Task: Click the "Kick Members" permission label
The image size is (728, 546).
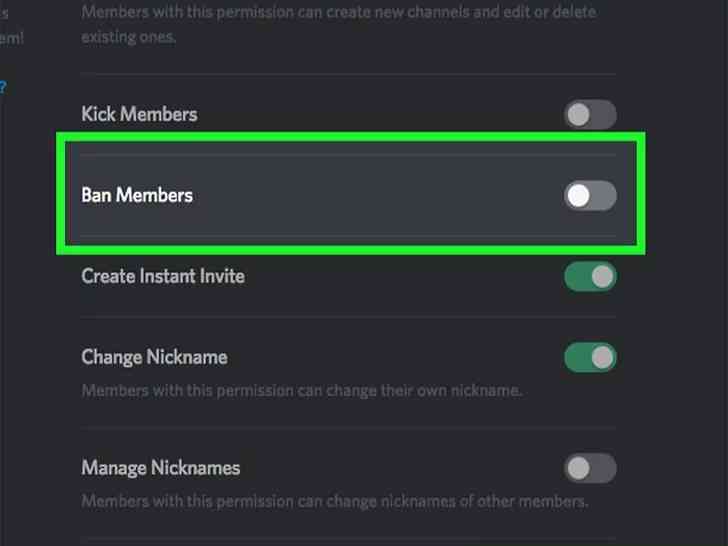Action: click(139, 114)
